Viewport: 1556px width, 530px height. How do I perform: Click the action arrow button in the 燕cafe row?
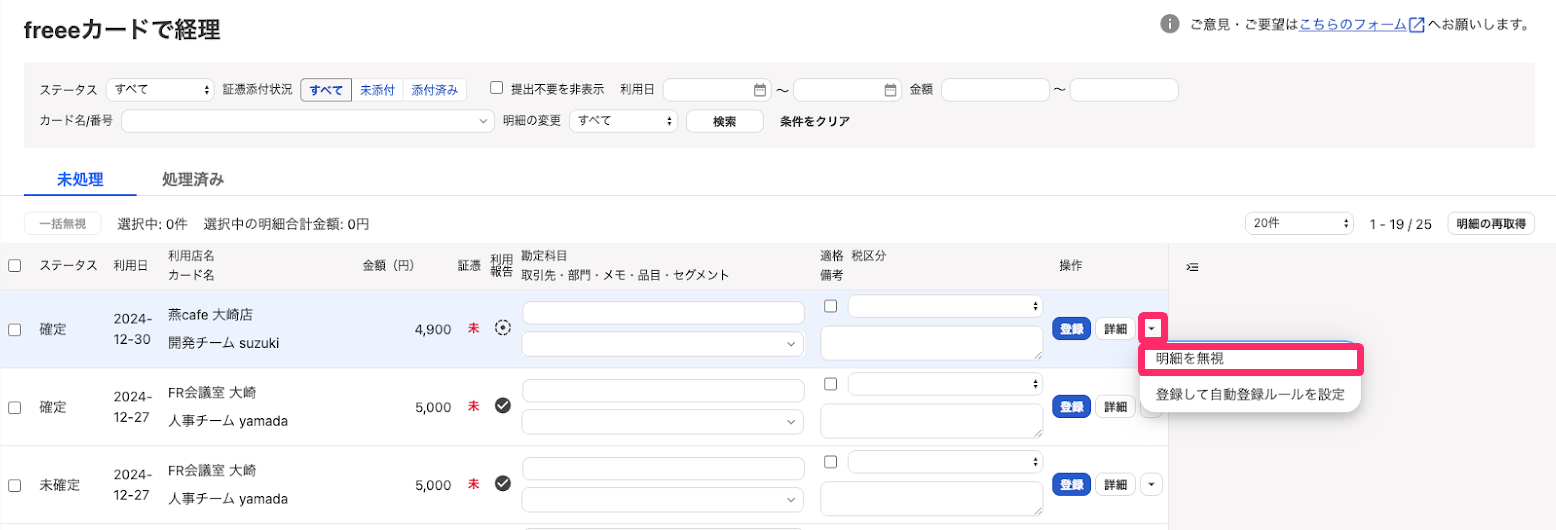tap(1153, 328)
